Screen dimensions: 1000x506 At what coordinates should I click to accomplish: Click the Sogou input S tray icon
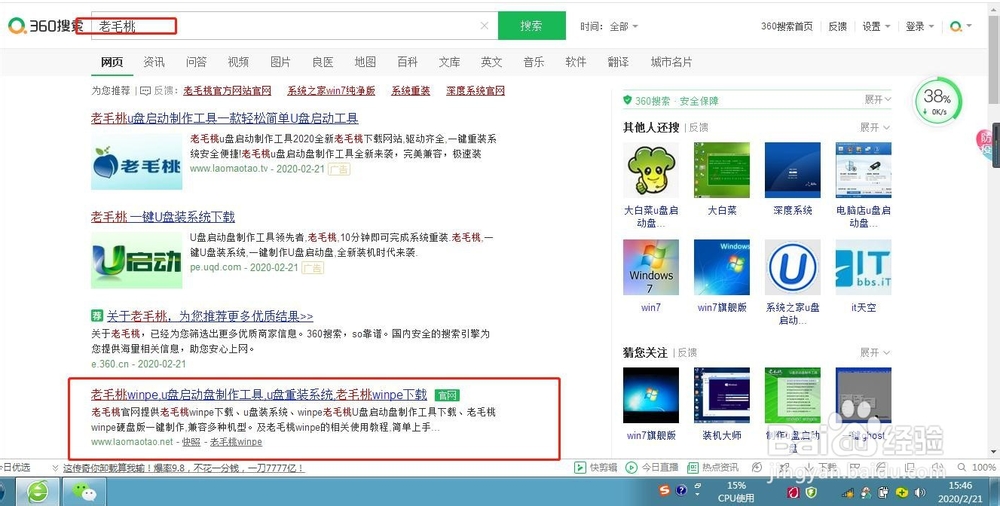click(664, 491)
